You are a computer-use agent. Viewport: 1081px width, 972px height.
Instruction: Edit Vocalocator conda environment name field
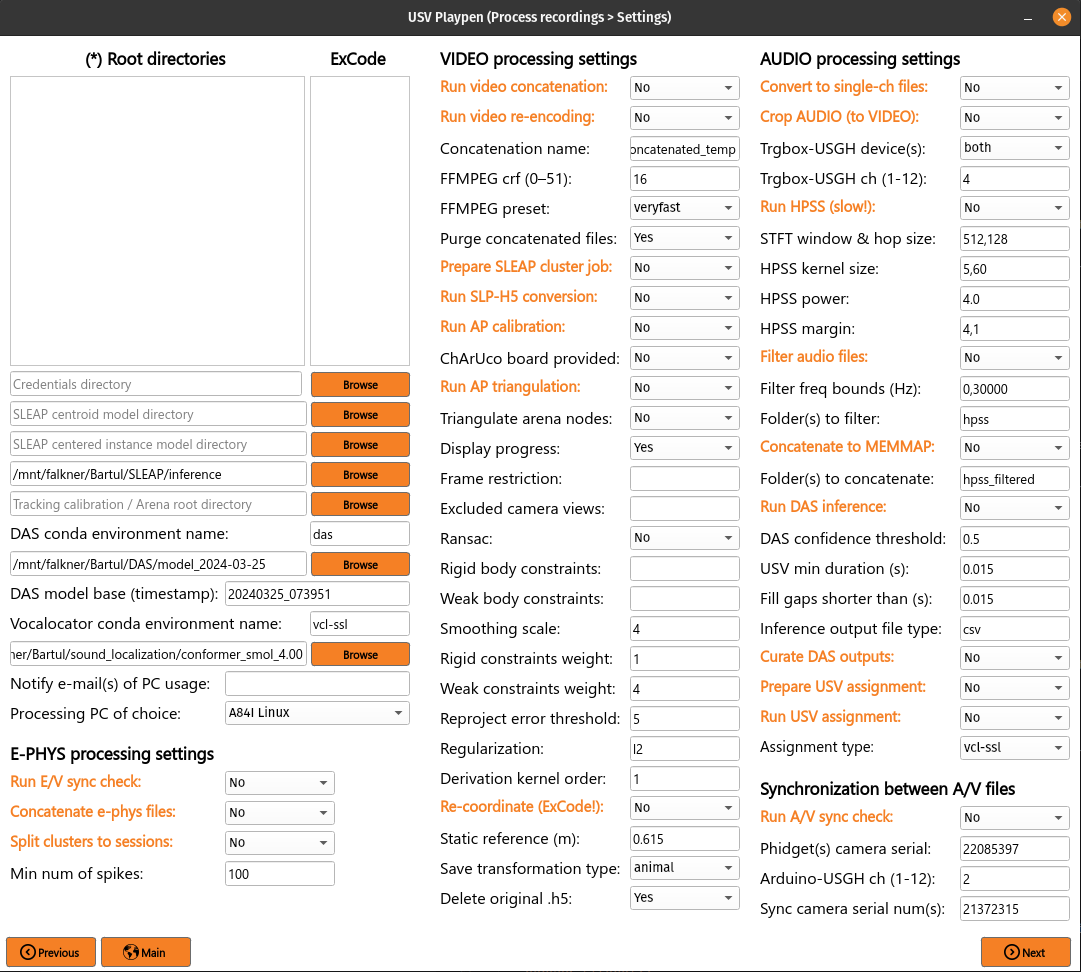[x=360, y=624]
